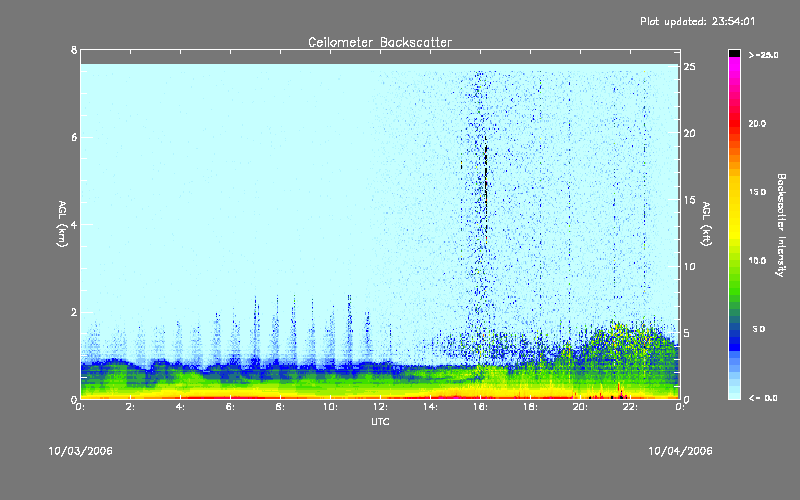Pick the black swatch atop the colorbar
Screen dimensions: 800x500
click(734, 53)
